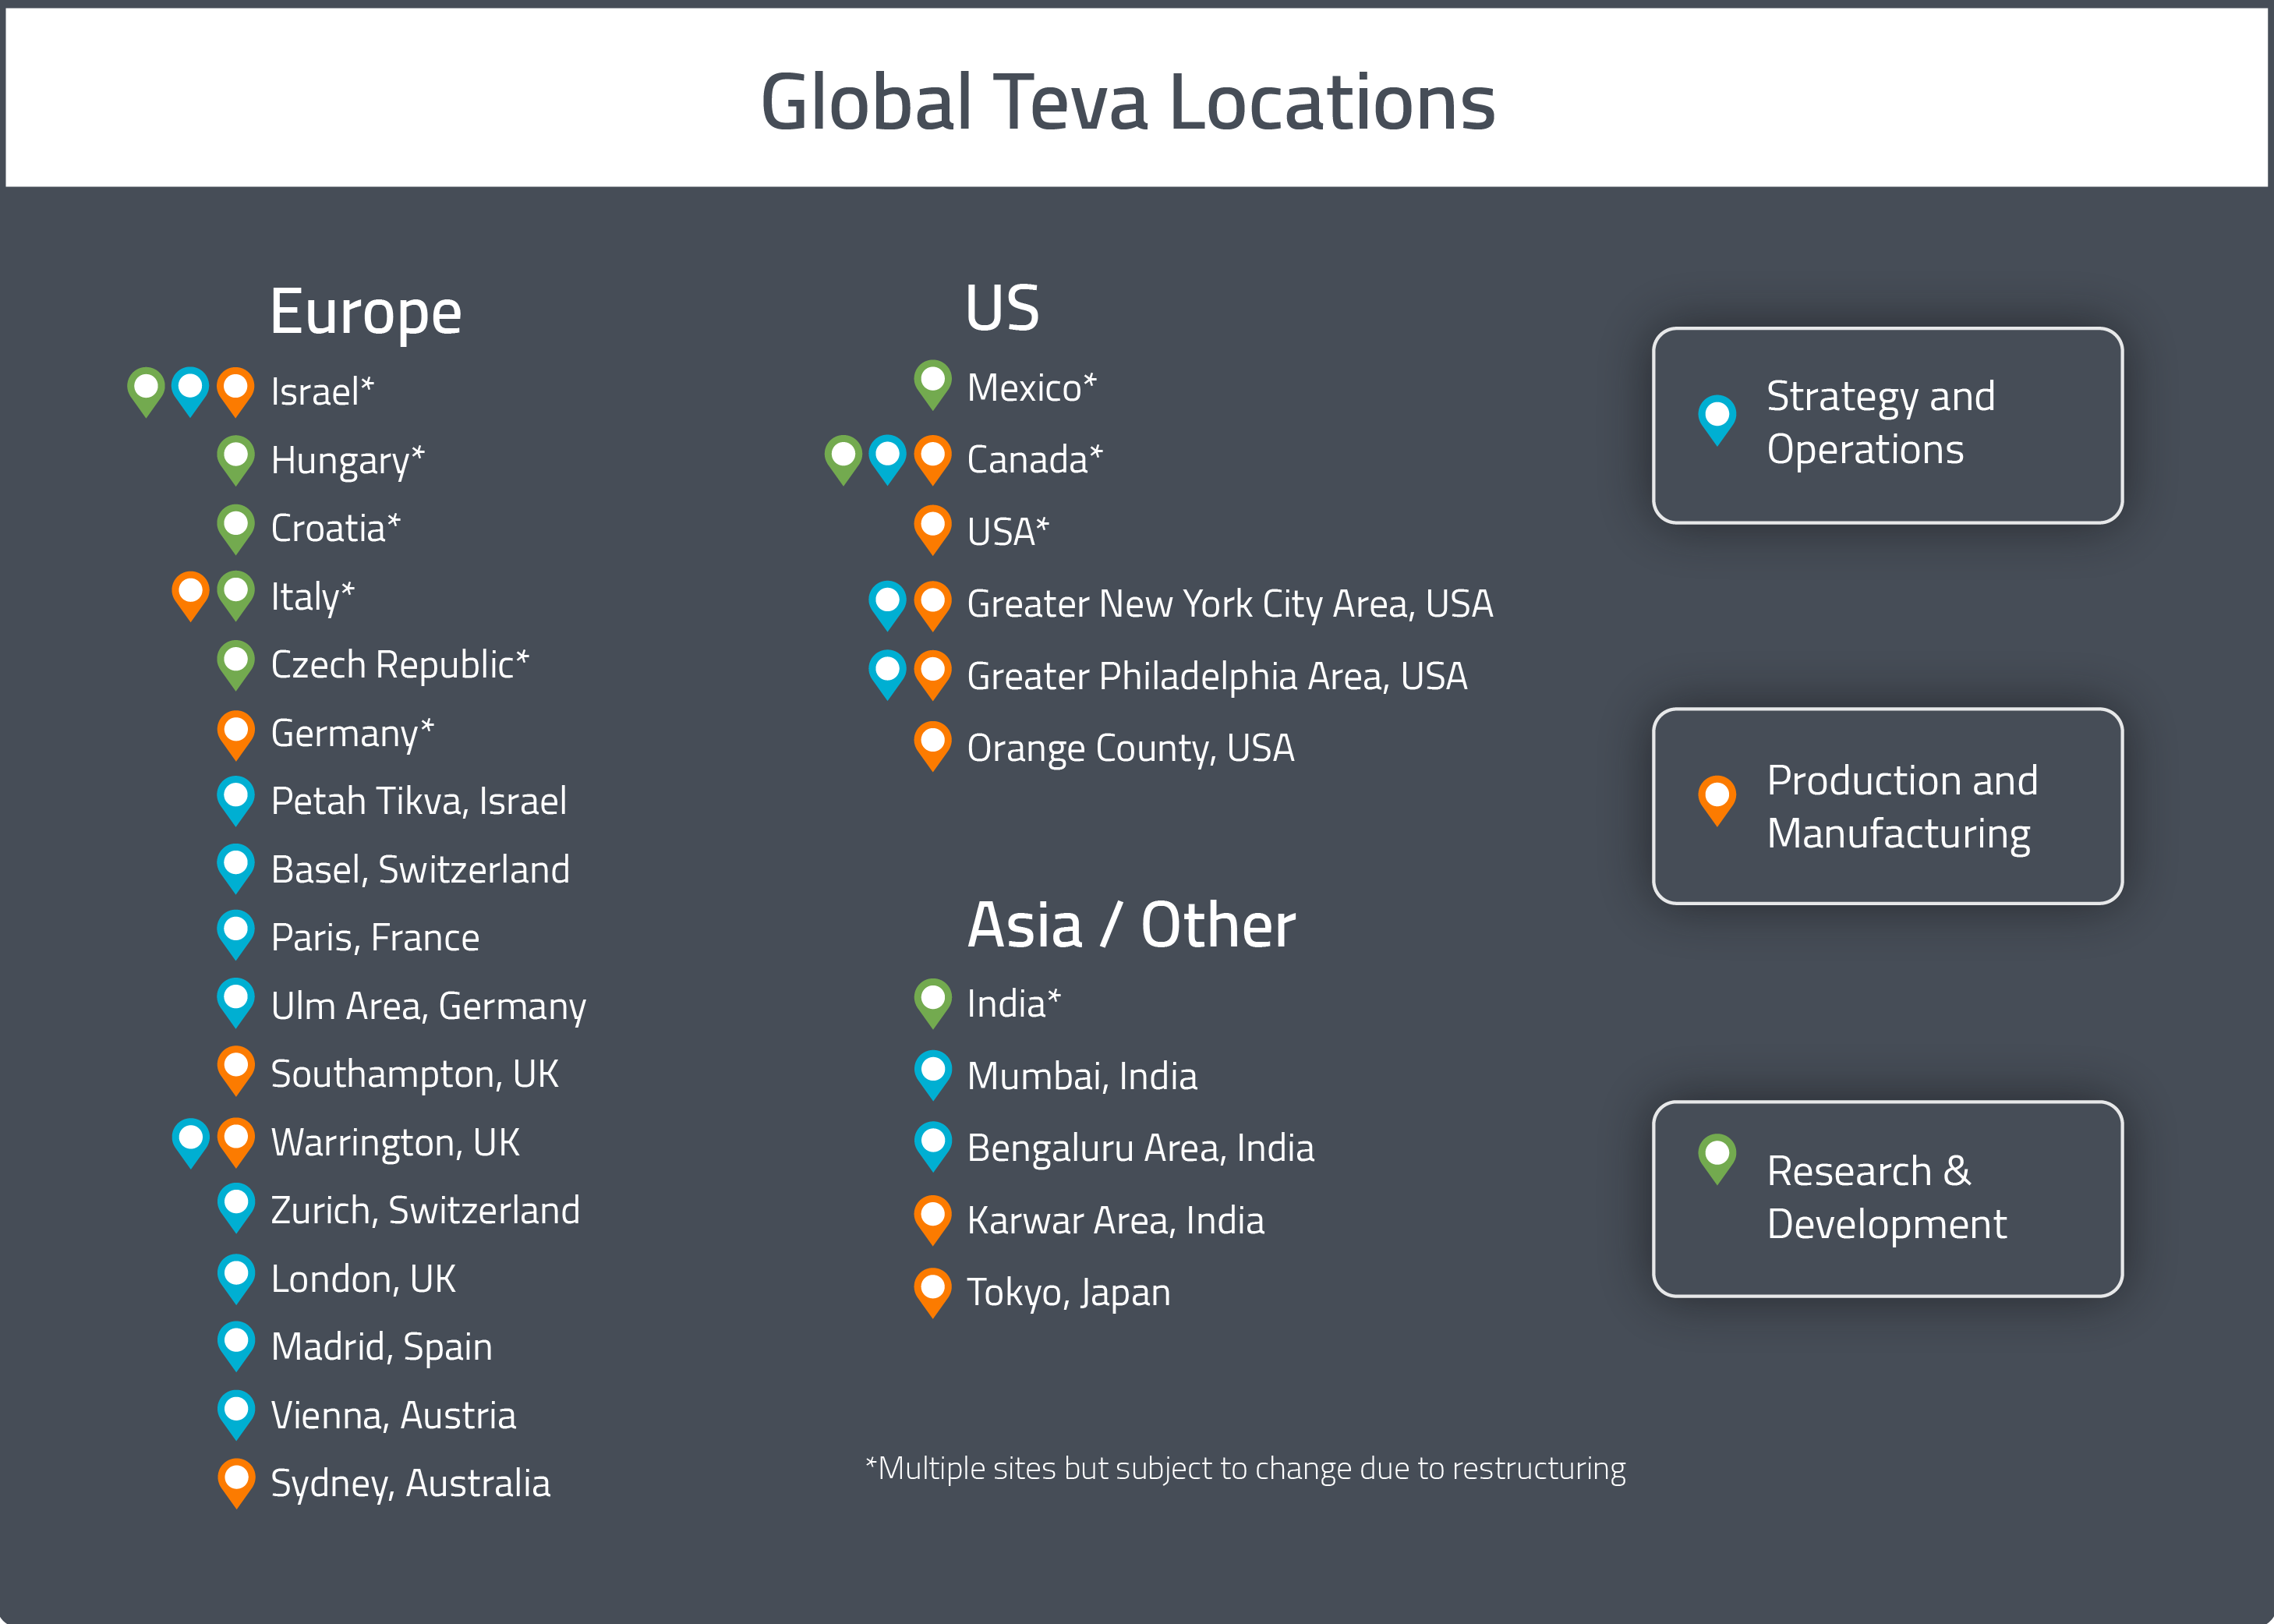Click the green pin beside Croatia*

point(236,529)
